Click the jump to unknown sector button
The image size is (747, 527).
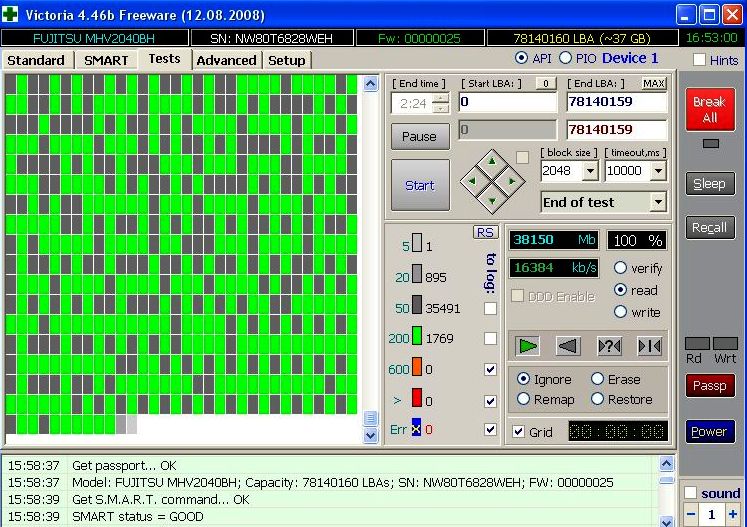tap(609, 346)
